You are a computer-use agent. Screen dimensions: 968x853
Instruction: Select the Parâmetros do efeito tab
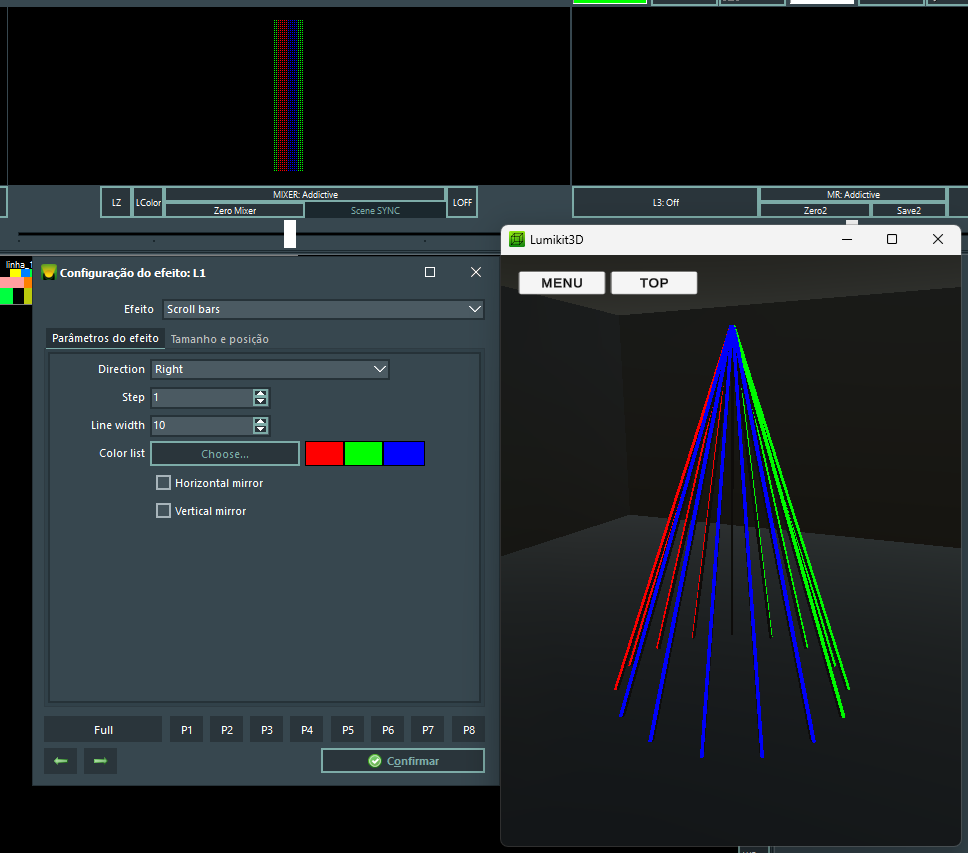[105, 339]
